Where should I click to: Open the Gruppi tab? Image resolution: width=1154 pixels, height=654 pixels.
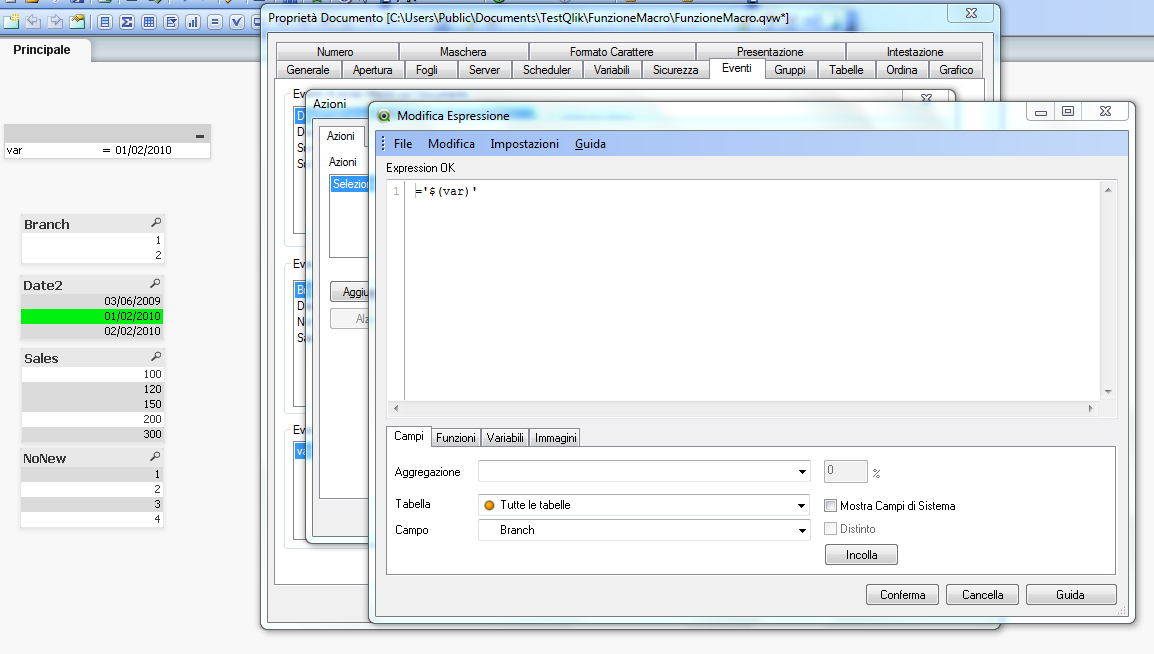point(790,70)
